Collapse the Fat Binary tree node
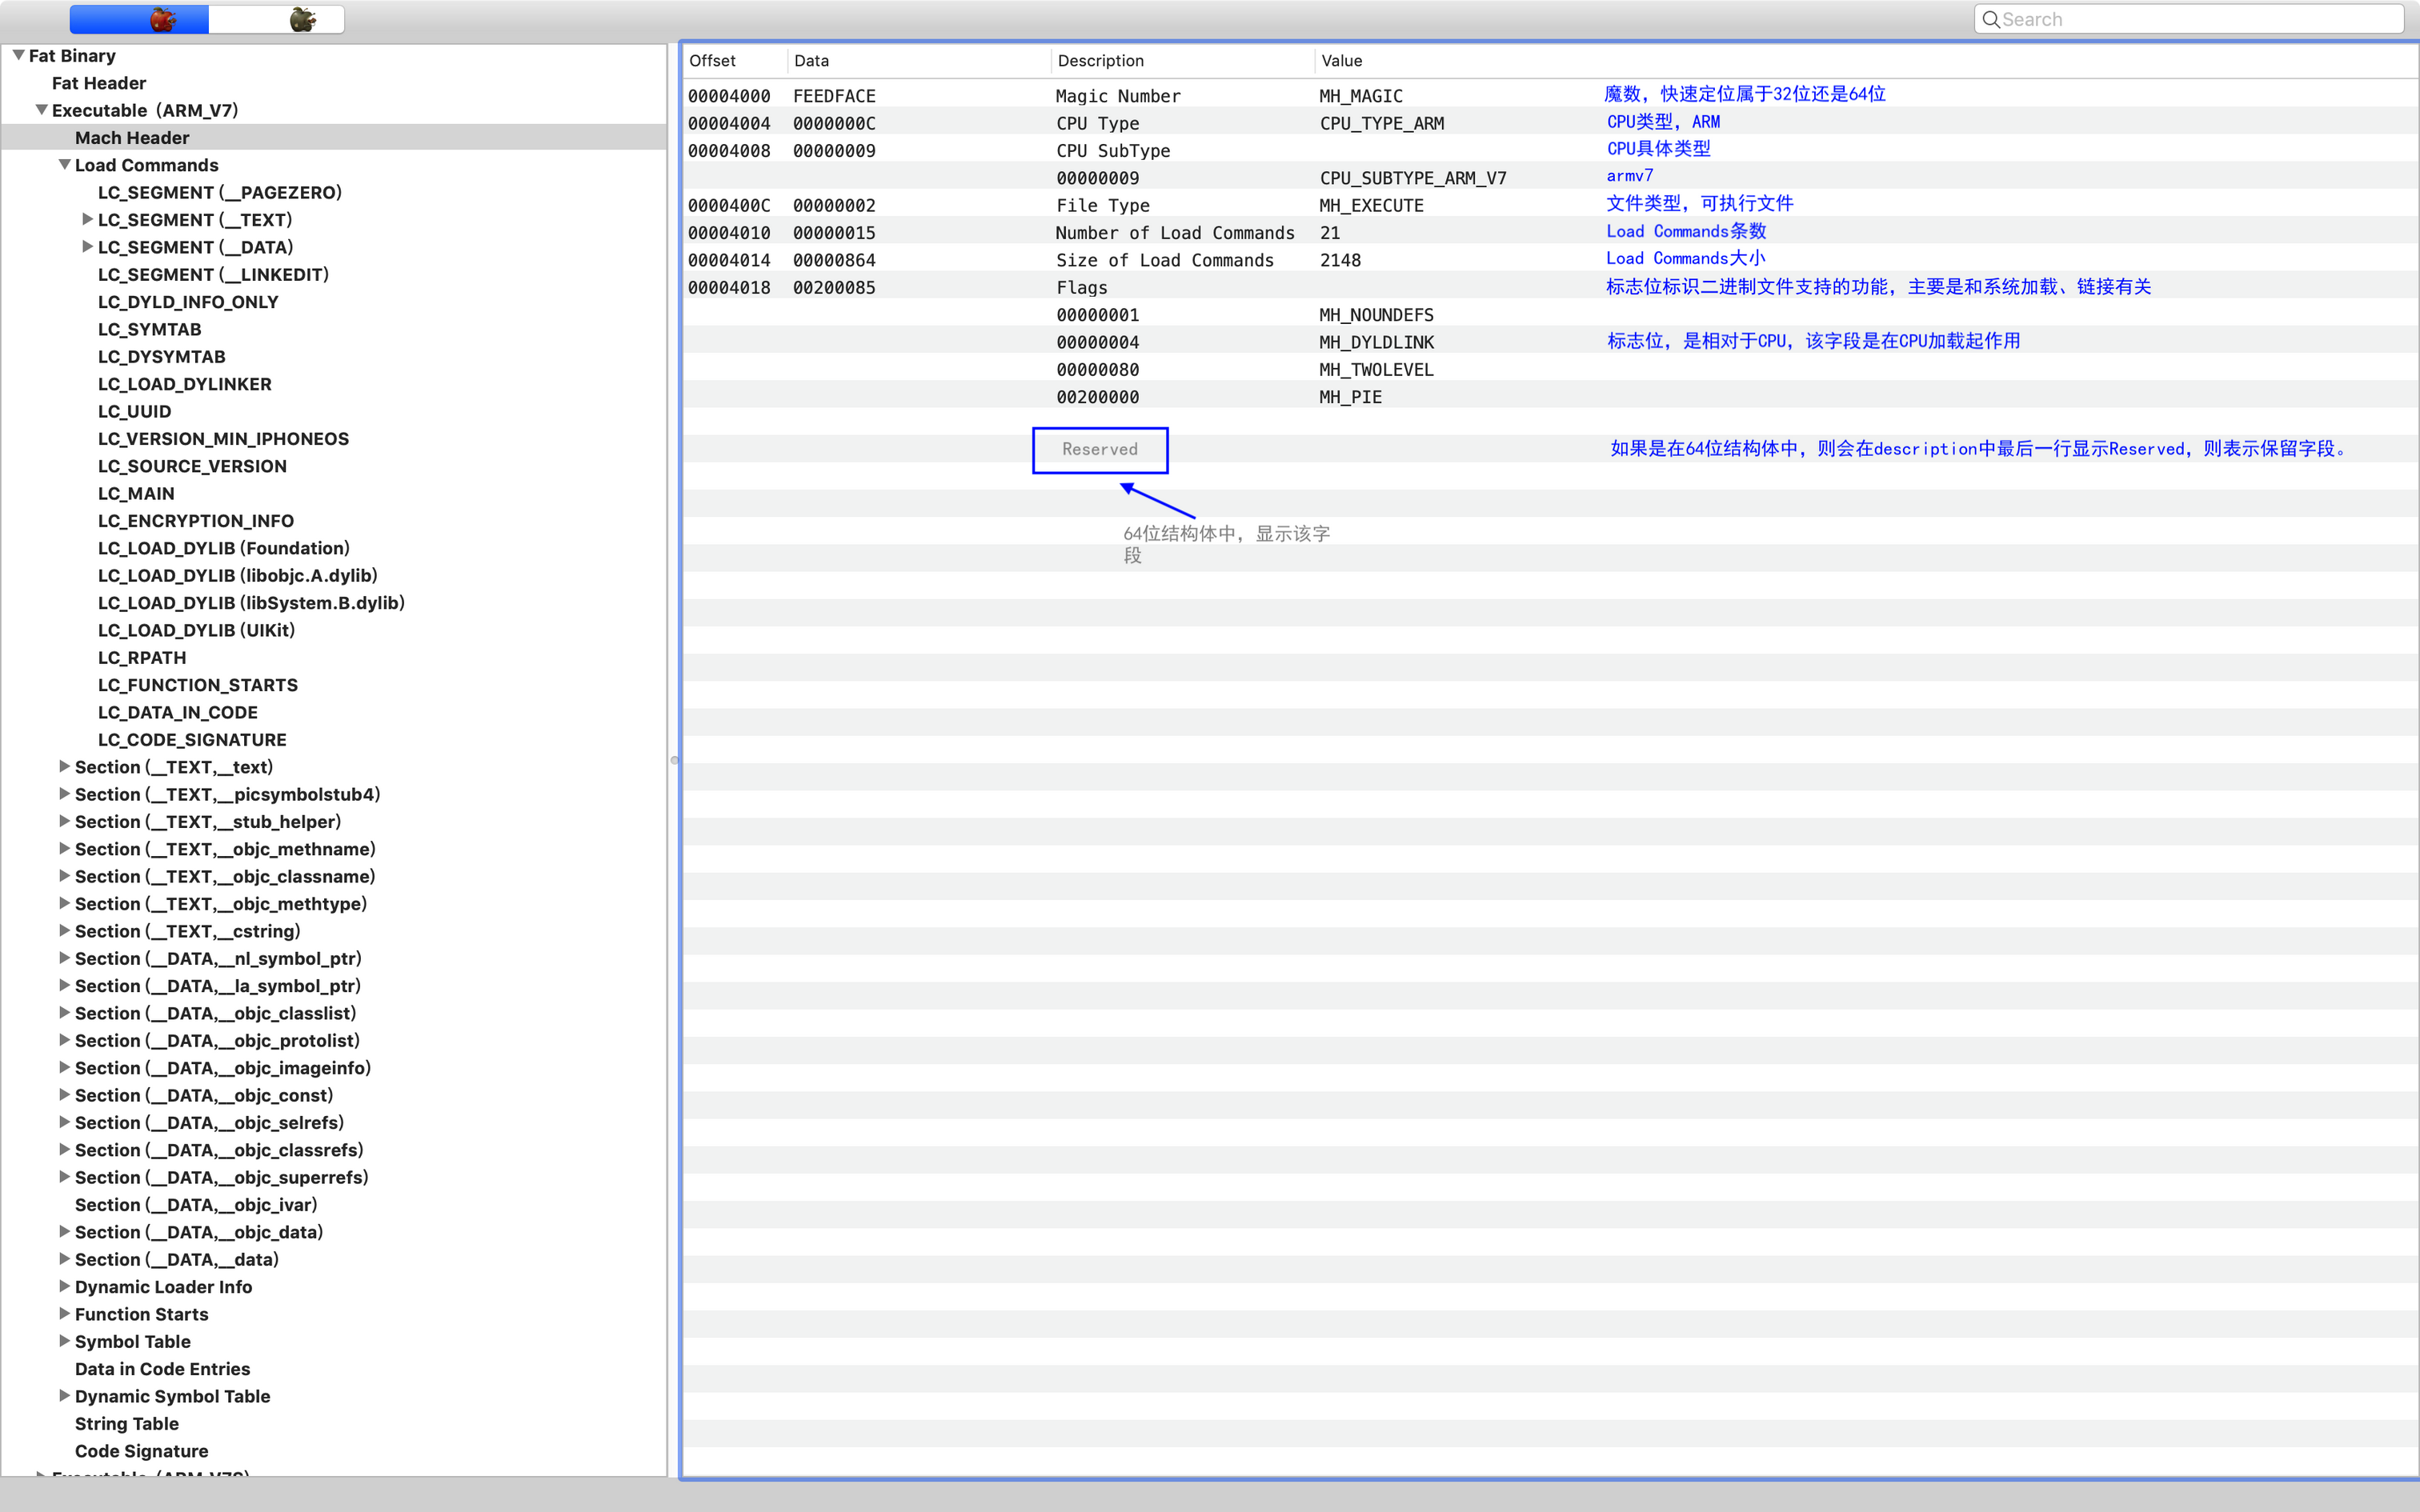The height and width of the screenshot is (1512, 2420). click(x=18, y=56)
